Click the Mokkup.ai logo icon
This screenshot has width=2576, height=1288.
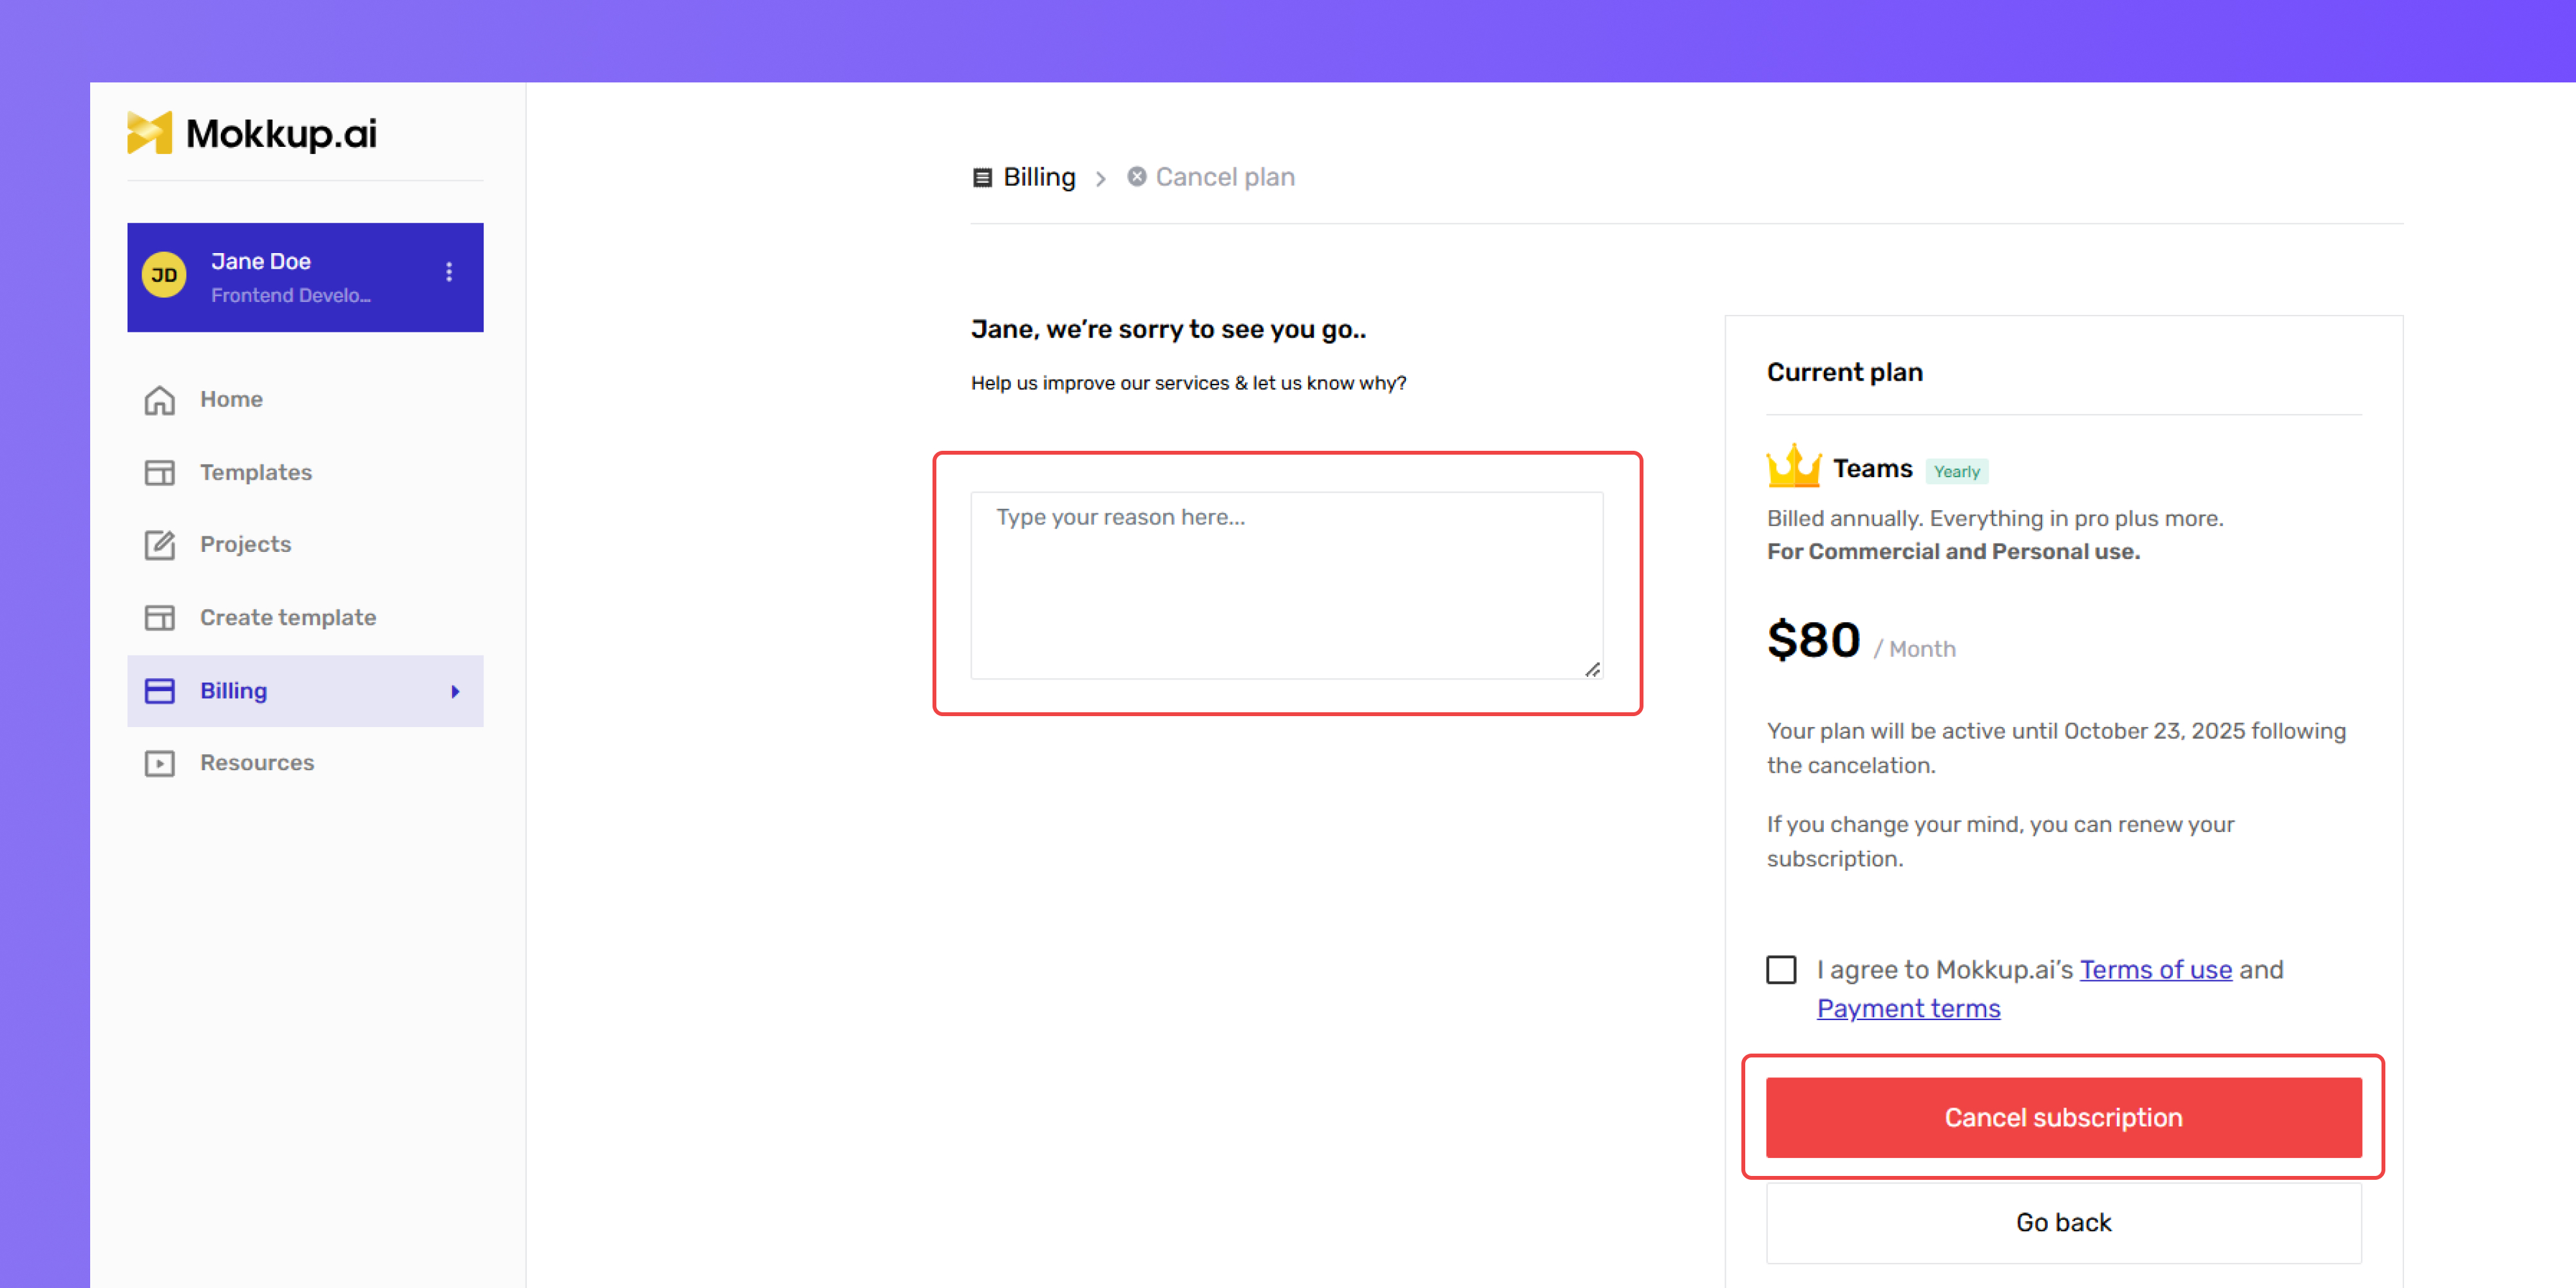click(x=150, y=133)
